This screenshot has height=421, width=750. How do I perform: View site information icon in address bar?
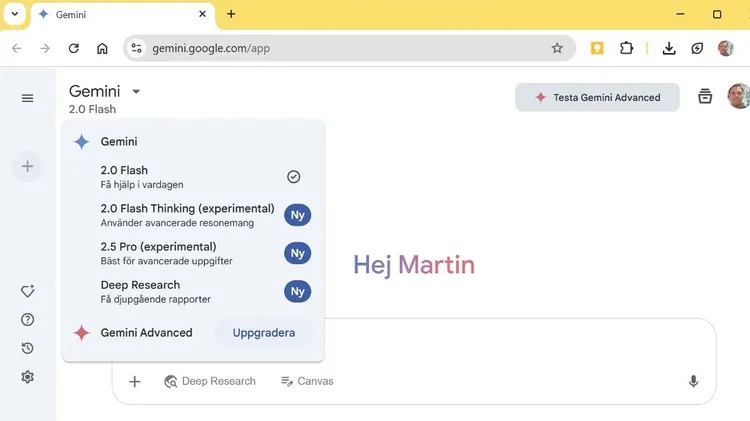(136, 48)
